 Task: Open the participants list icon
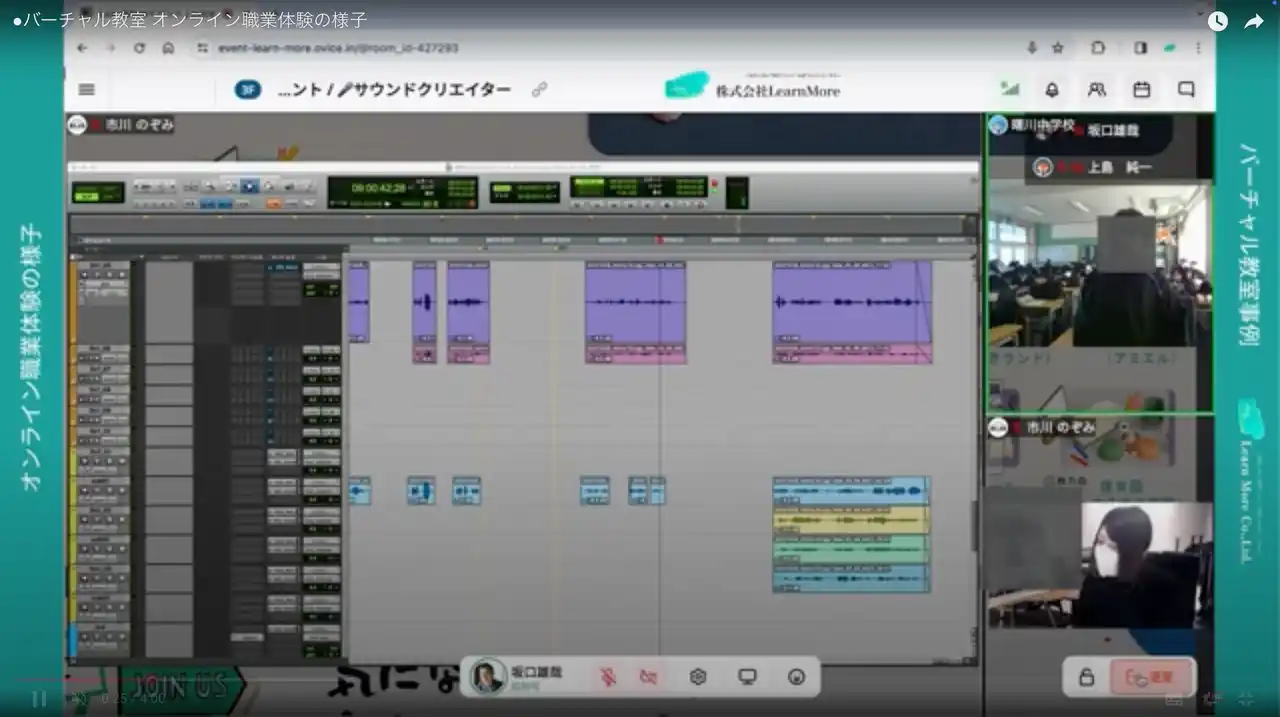[x=1097, y=89]
